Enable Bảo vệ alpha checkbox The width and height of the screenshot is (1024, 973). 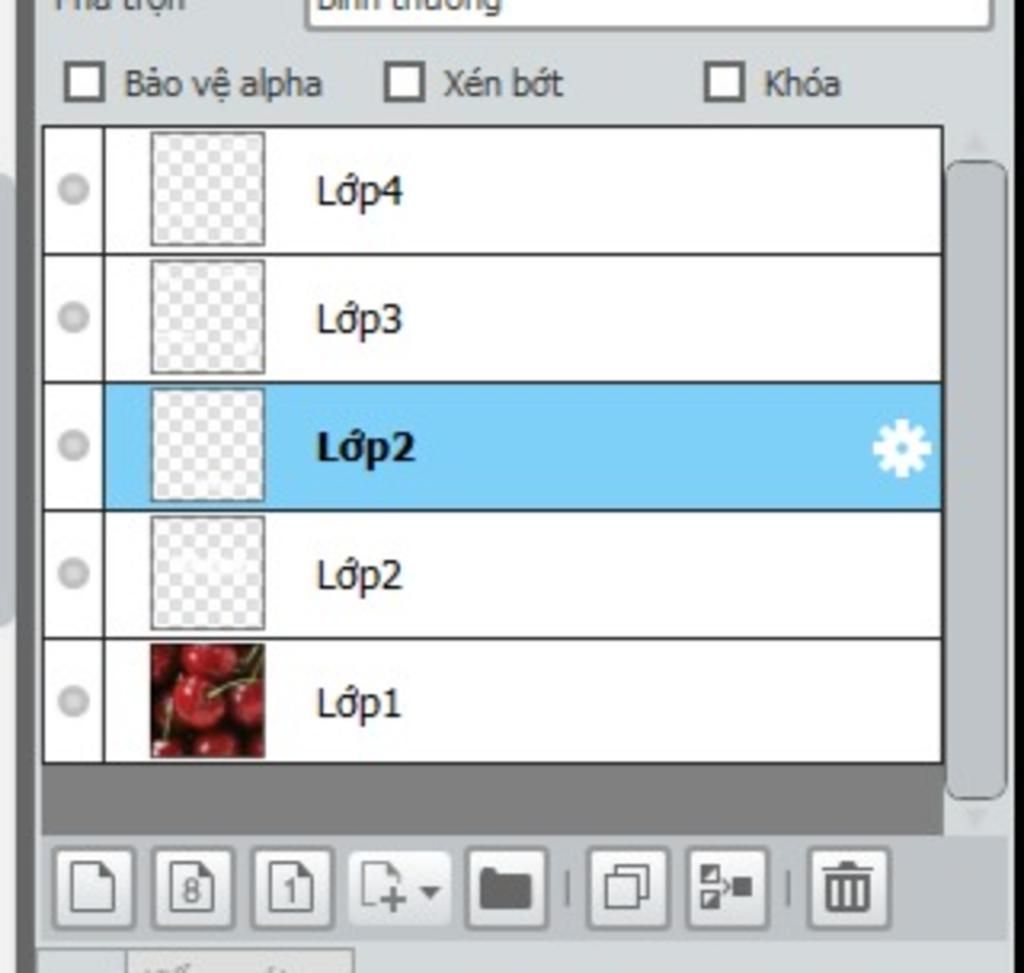click(x=84, y=82)
